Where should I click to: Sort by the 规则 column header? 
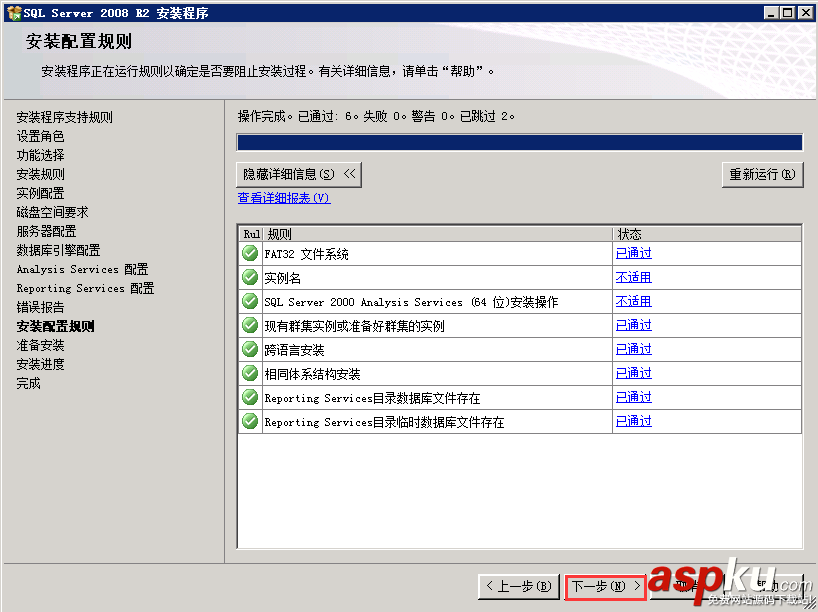(x=438, y=234)
